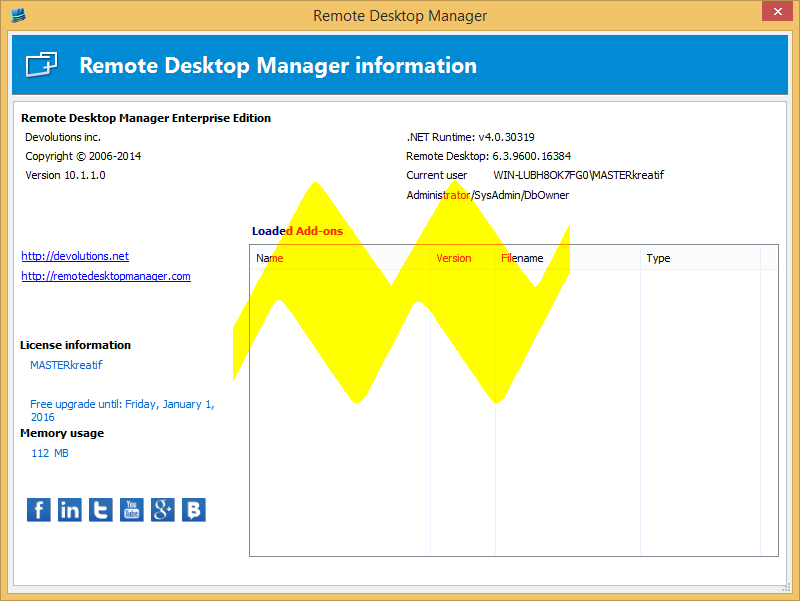Click the Memory usage heading
Viewport: 800px width, 601px height.
[62, 433]
